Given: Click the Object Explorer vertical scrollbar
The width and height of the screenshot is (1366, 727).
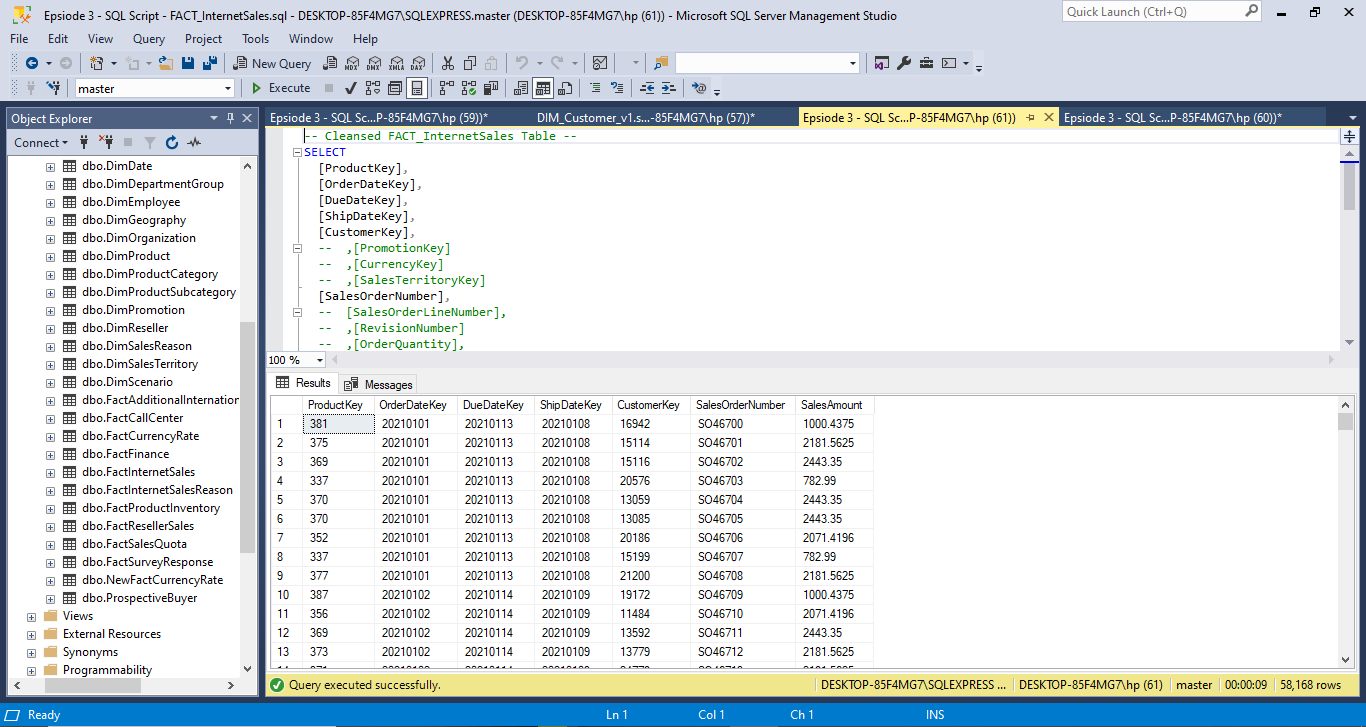Looking at the screenshot, I should tap(248, 417).
